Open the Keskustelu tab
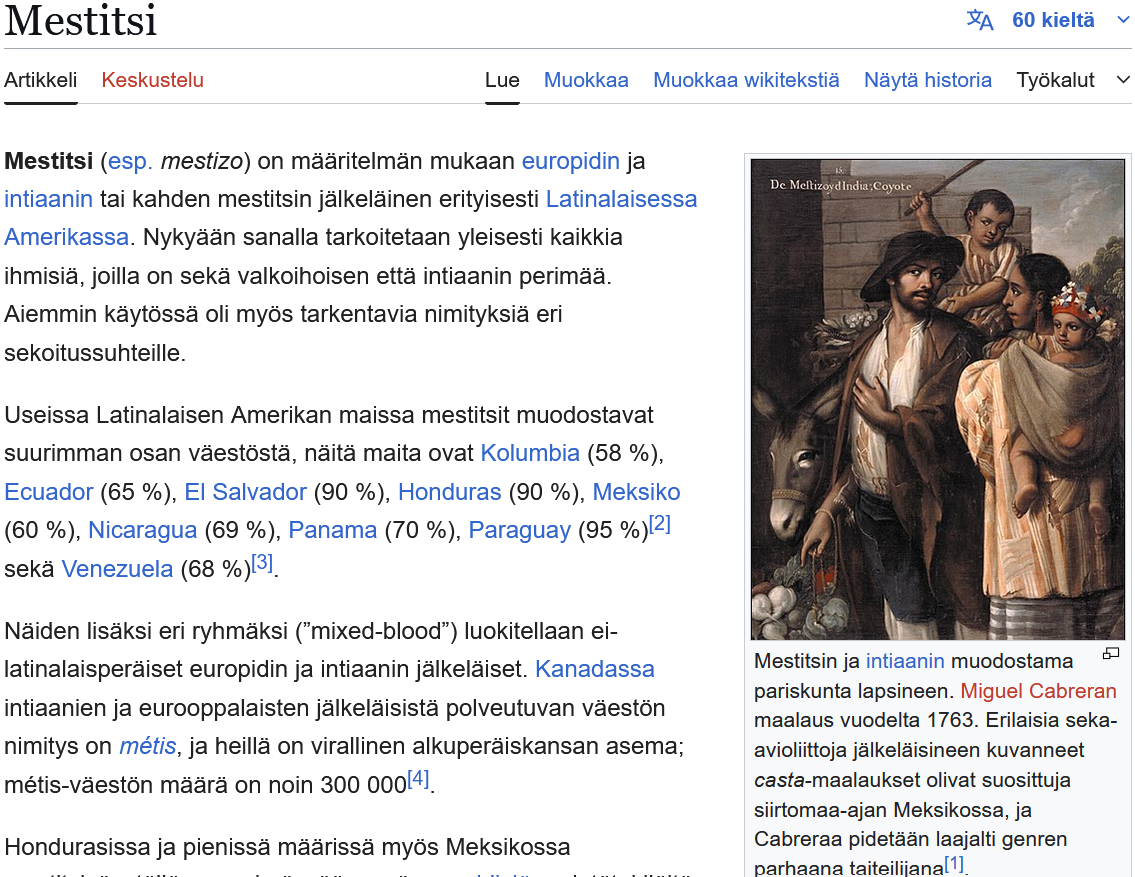 point(153,80)
